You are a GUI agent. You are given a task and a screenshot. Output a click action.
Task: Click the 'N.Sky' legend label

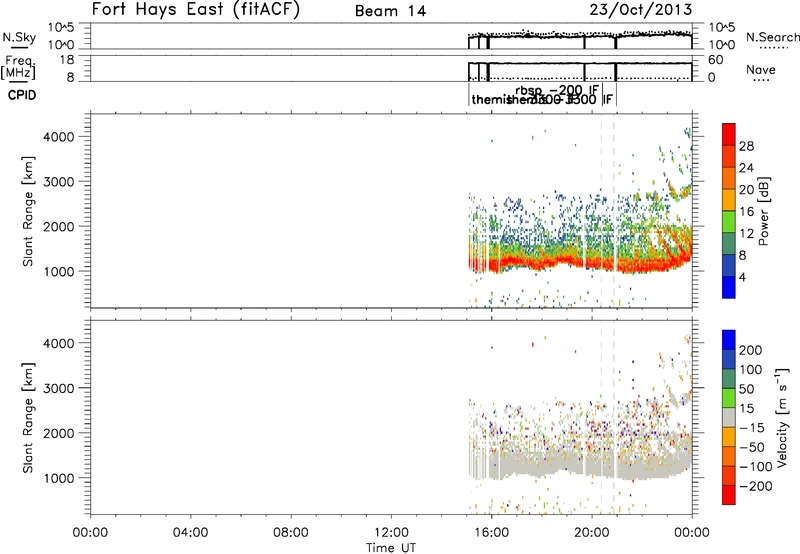(x=19, y=37)
